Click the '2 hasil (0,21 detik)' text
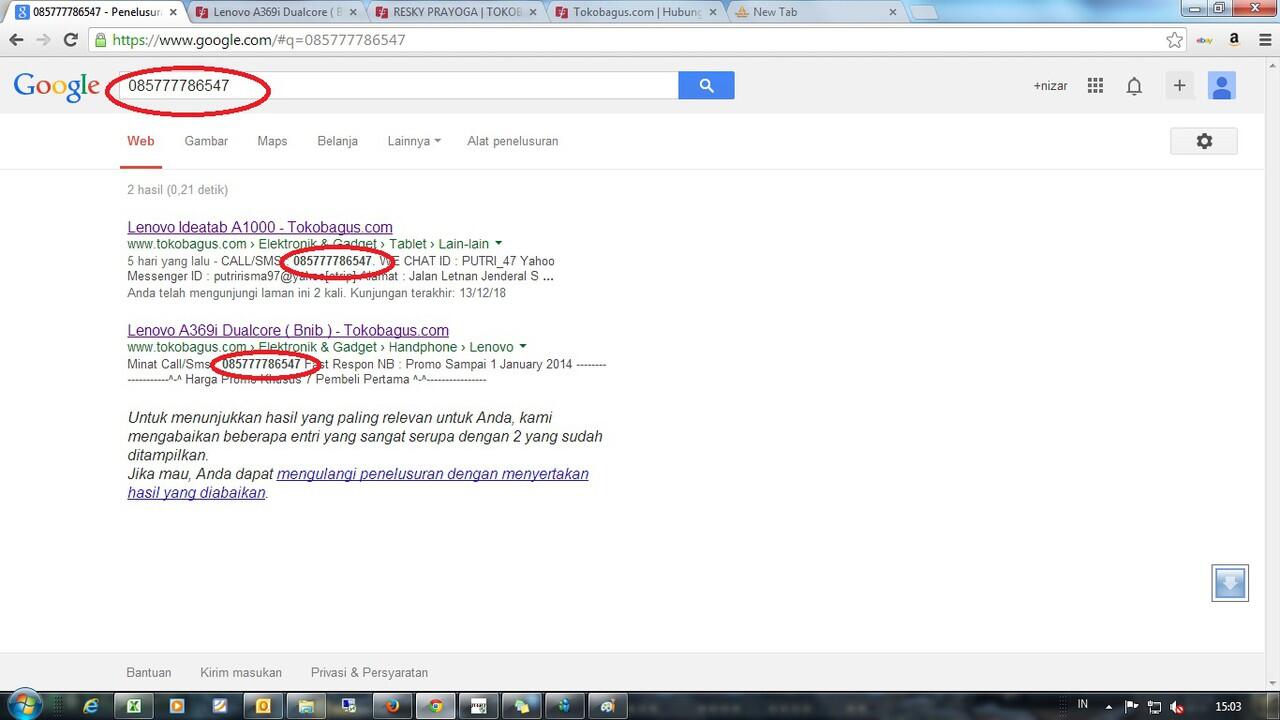This screenshot has height=720, width=1280. [178, 189]
